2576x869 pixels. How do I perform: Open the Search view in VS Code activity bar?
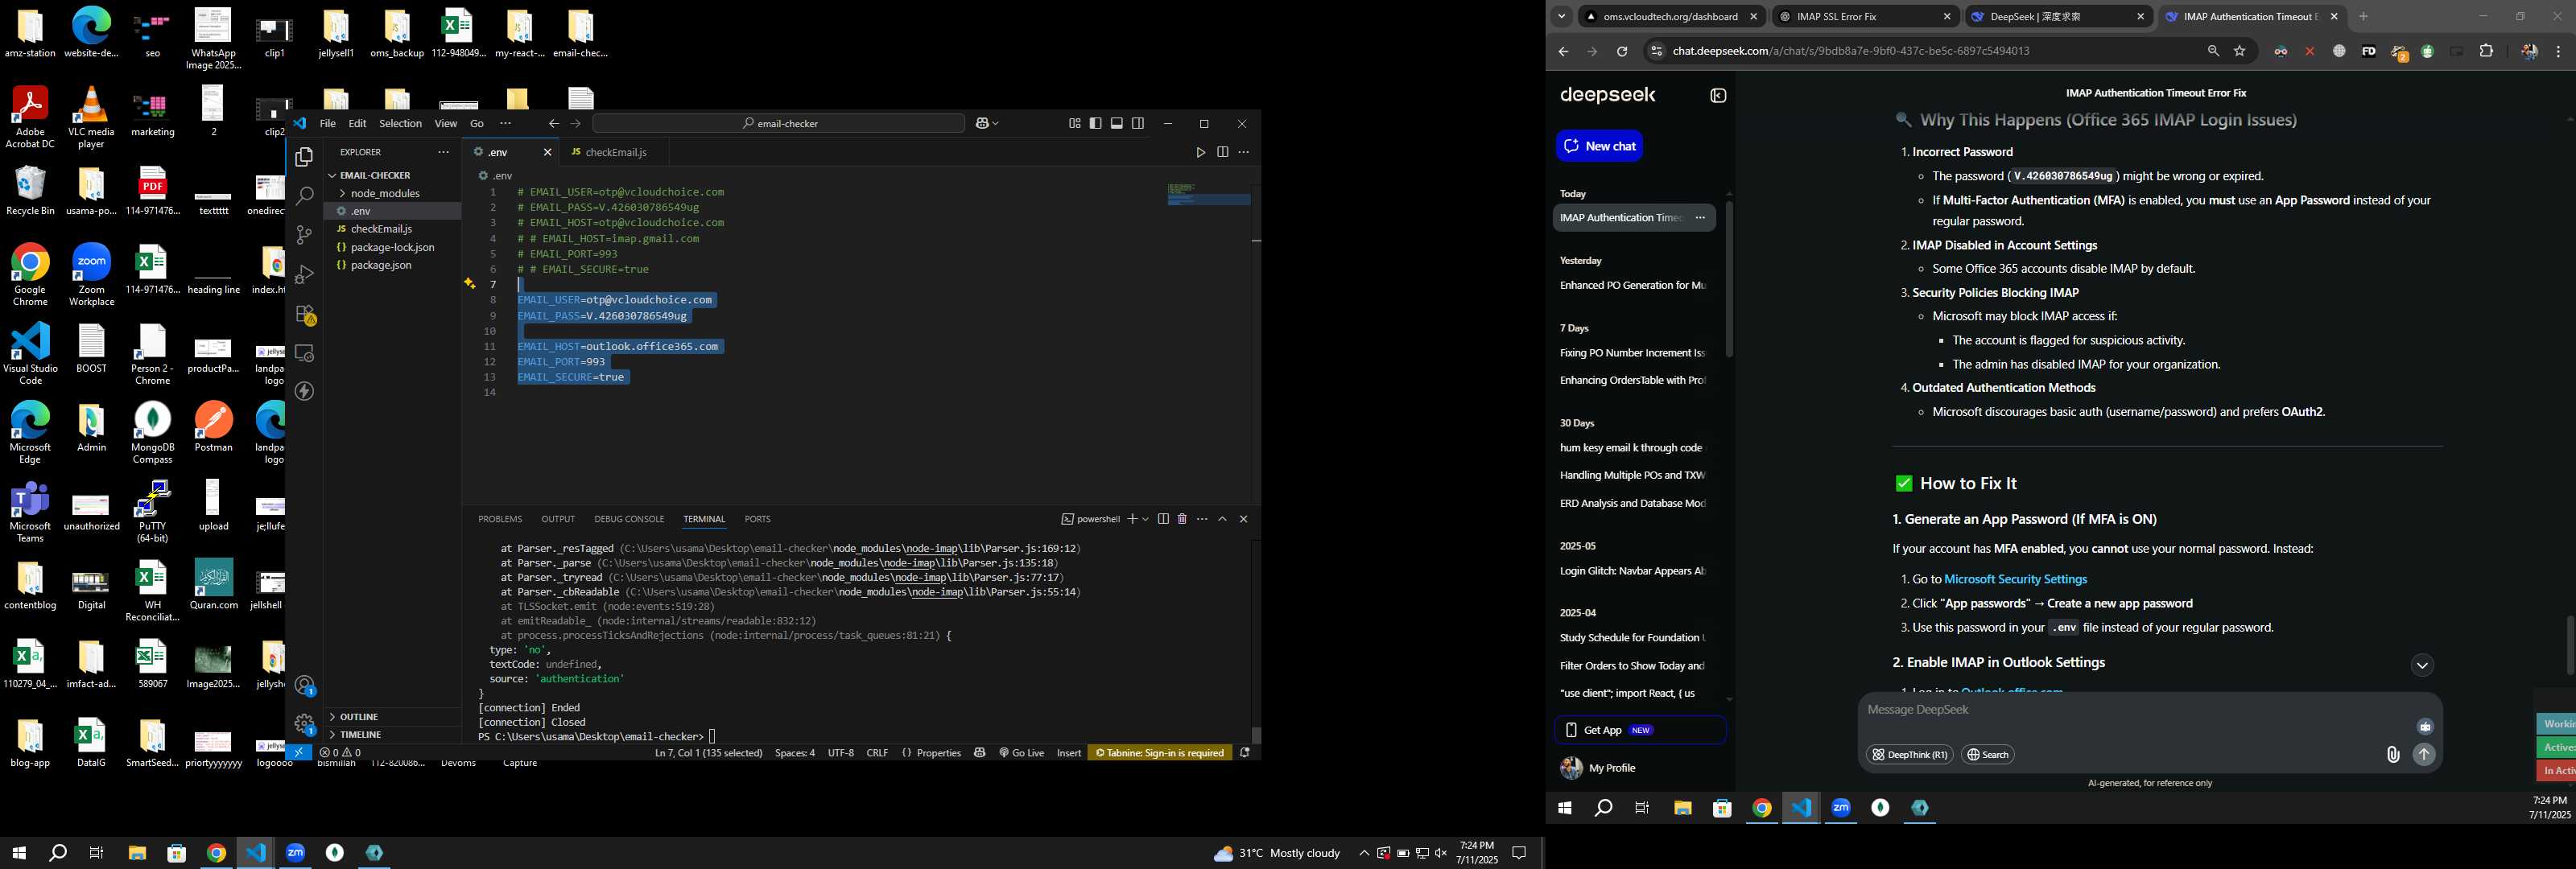point(304,196)
